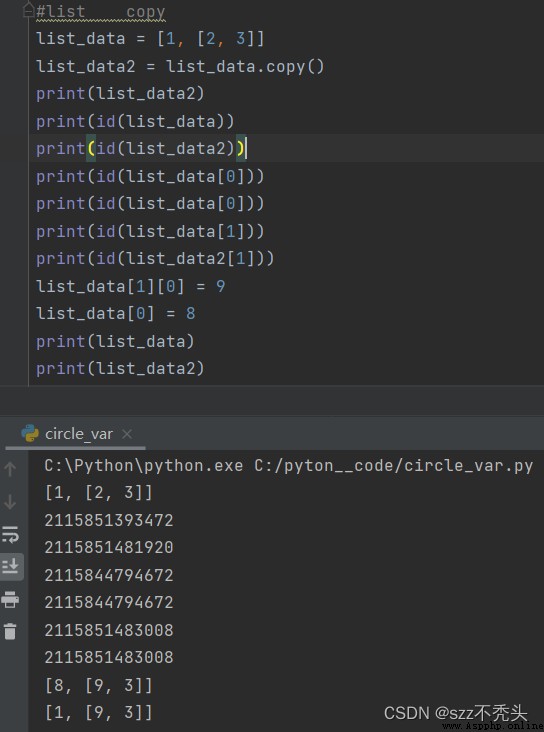Click output value 2115851393472 in console

[109, 520]
